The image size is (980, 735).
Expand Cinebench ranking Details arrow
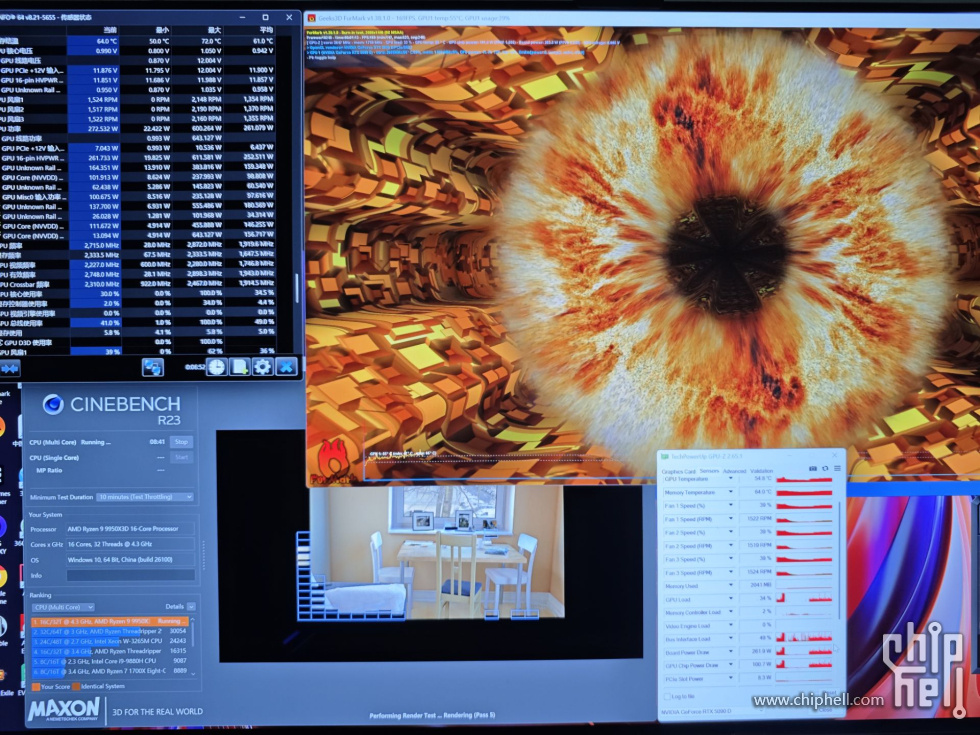click(x=191, y=607)
